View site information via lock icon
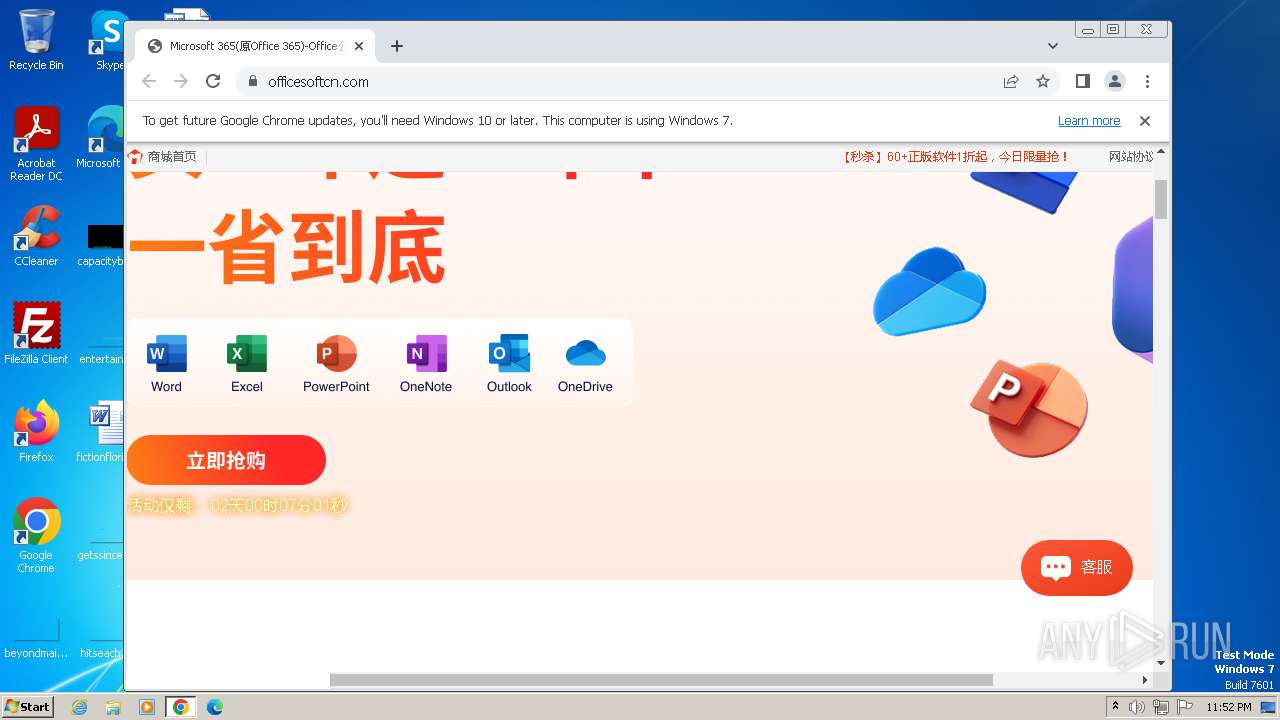 252,81
